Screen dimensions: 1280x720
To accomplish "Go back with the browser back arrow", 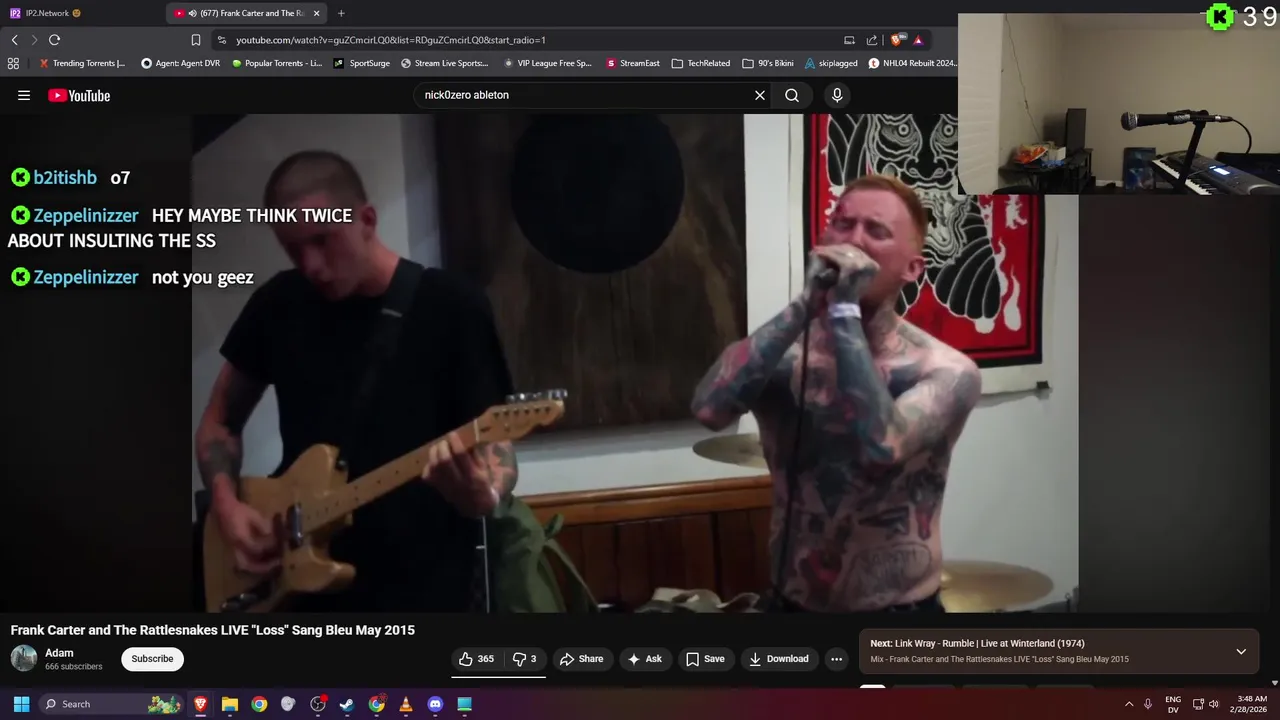I will (x=14, y=40).
